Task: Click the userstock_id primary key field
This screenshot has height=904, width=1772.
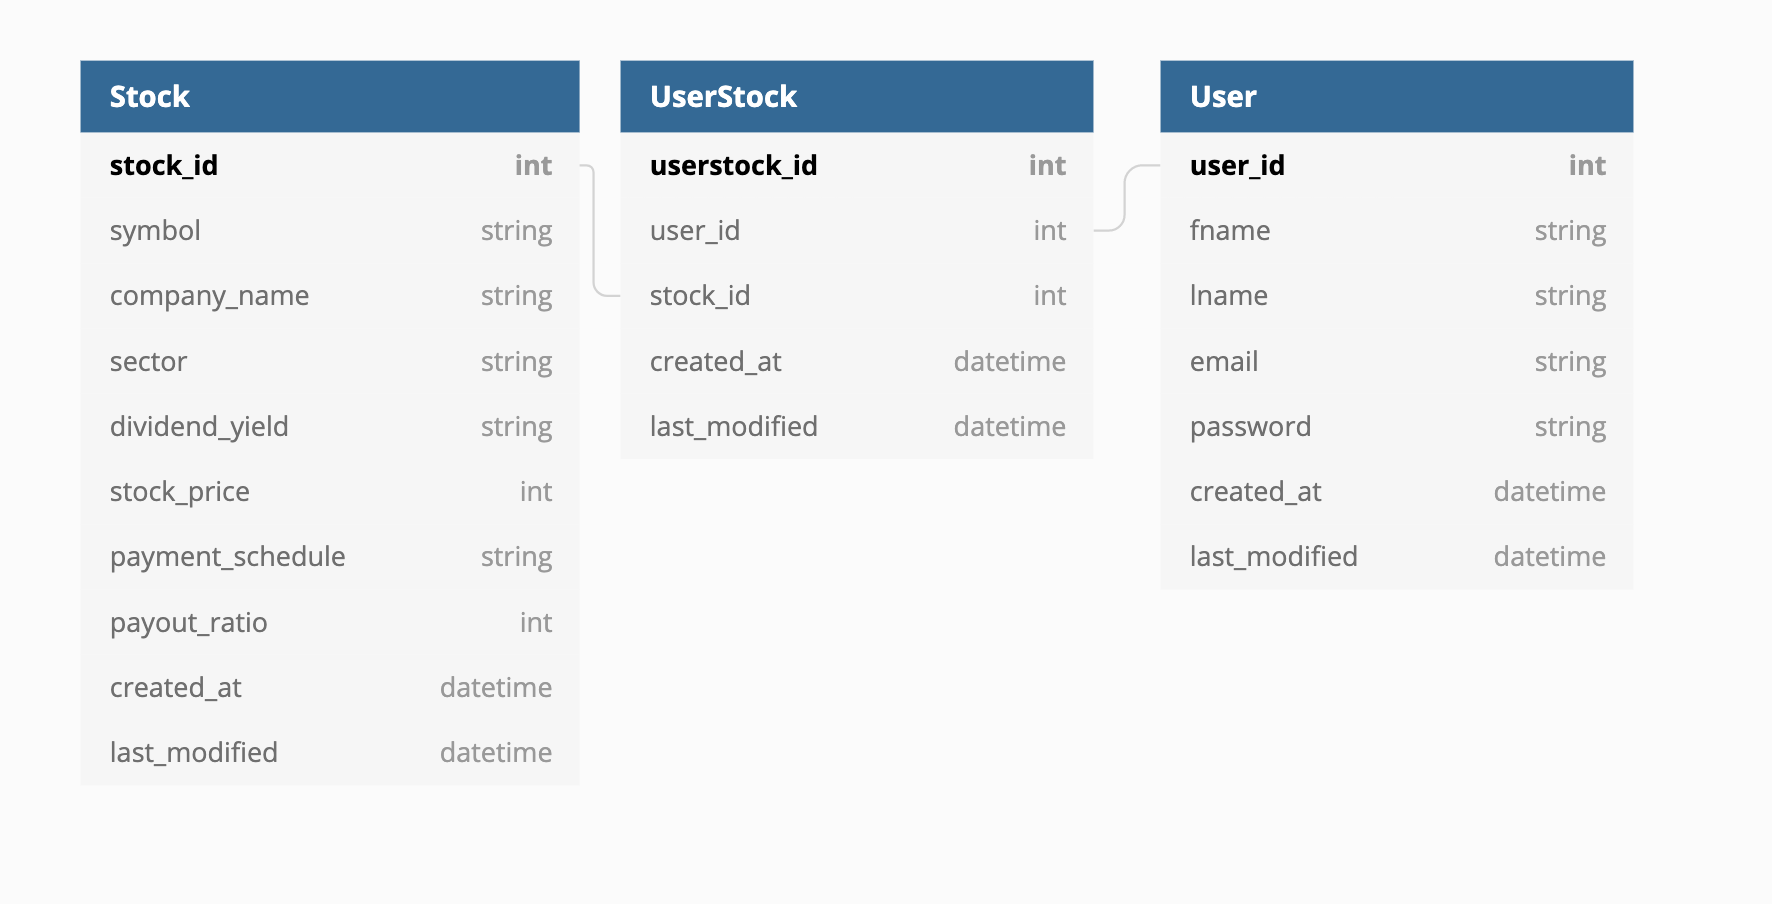Action: pyautogui.click(x=734, y=166)
